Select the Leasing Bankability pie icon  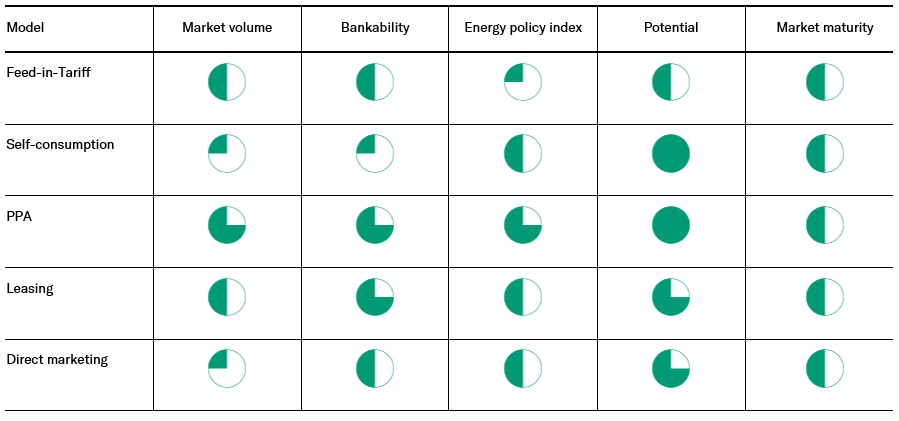(x=375, y=298)
